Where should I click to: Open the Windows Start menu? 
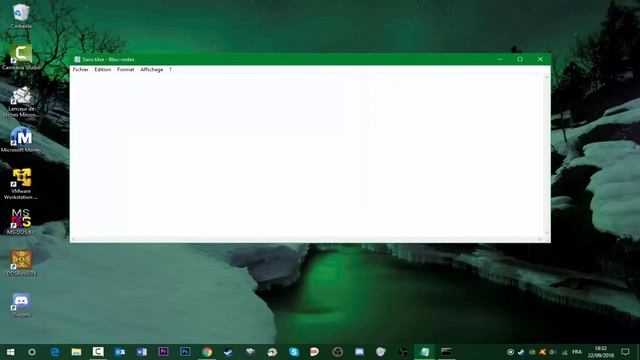coord(11,352)
